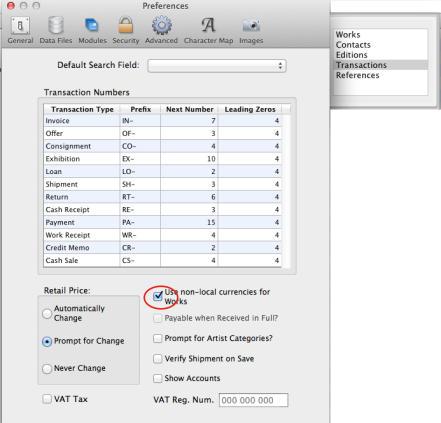The width and height of the screenshot is (441, 423).
Task: Open Images camera preferences
Action: (251, 30)
